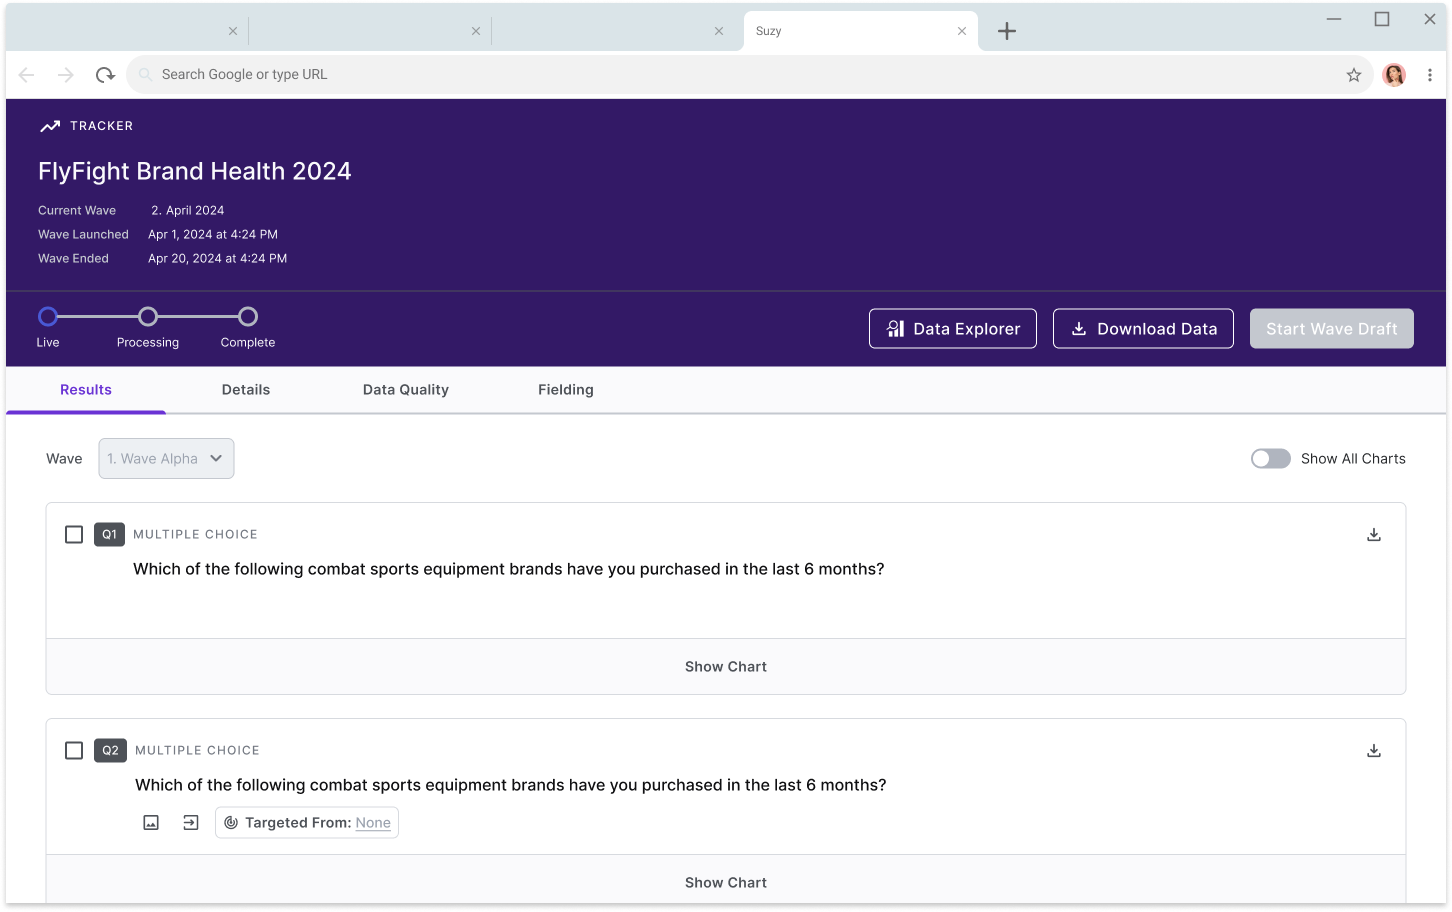
Task: Select the Q2 question checkbox
Action: click(74, 751)
